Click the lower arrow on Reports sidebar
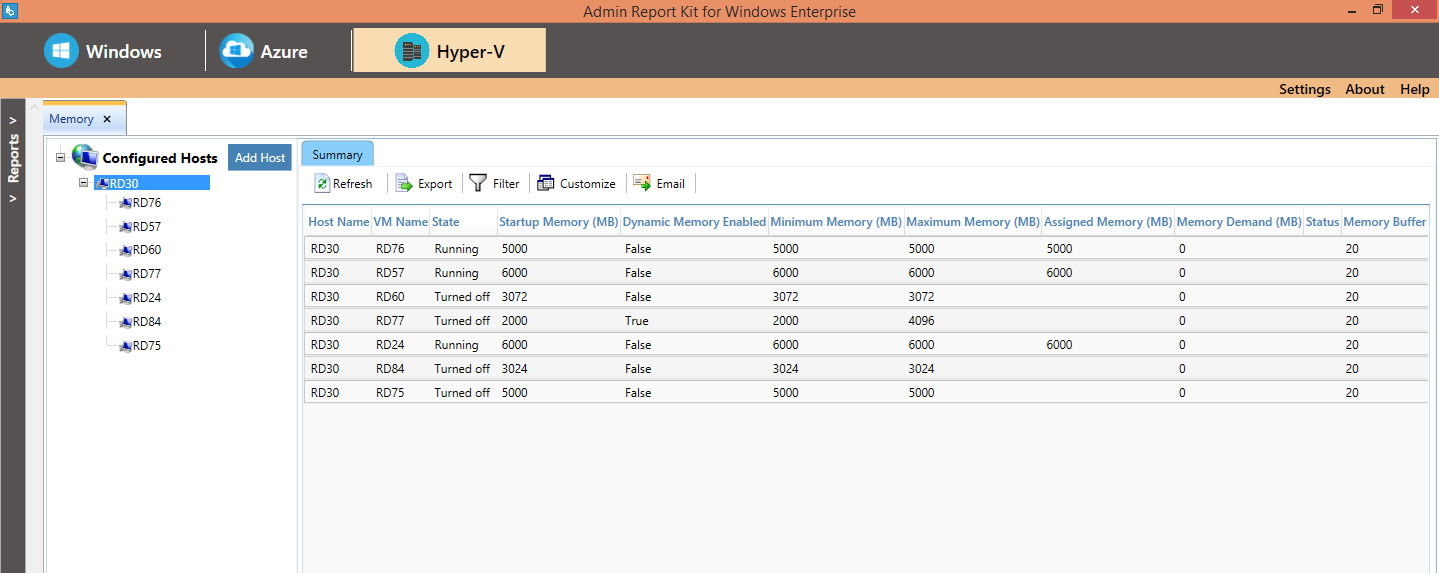Image resolution: width=1439 pixels, height=573 pixels. coord(13,198)
